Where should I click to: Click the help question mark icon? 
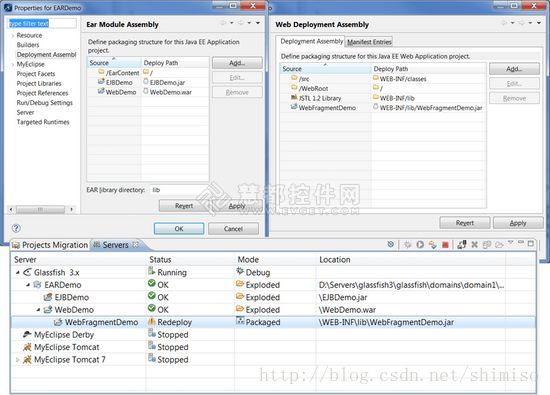point(16,228)
